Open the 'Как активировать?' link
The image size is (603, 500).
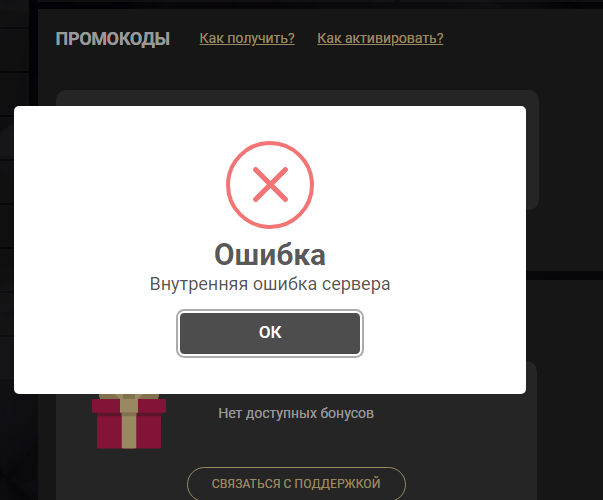coord(380,38)
